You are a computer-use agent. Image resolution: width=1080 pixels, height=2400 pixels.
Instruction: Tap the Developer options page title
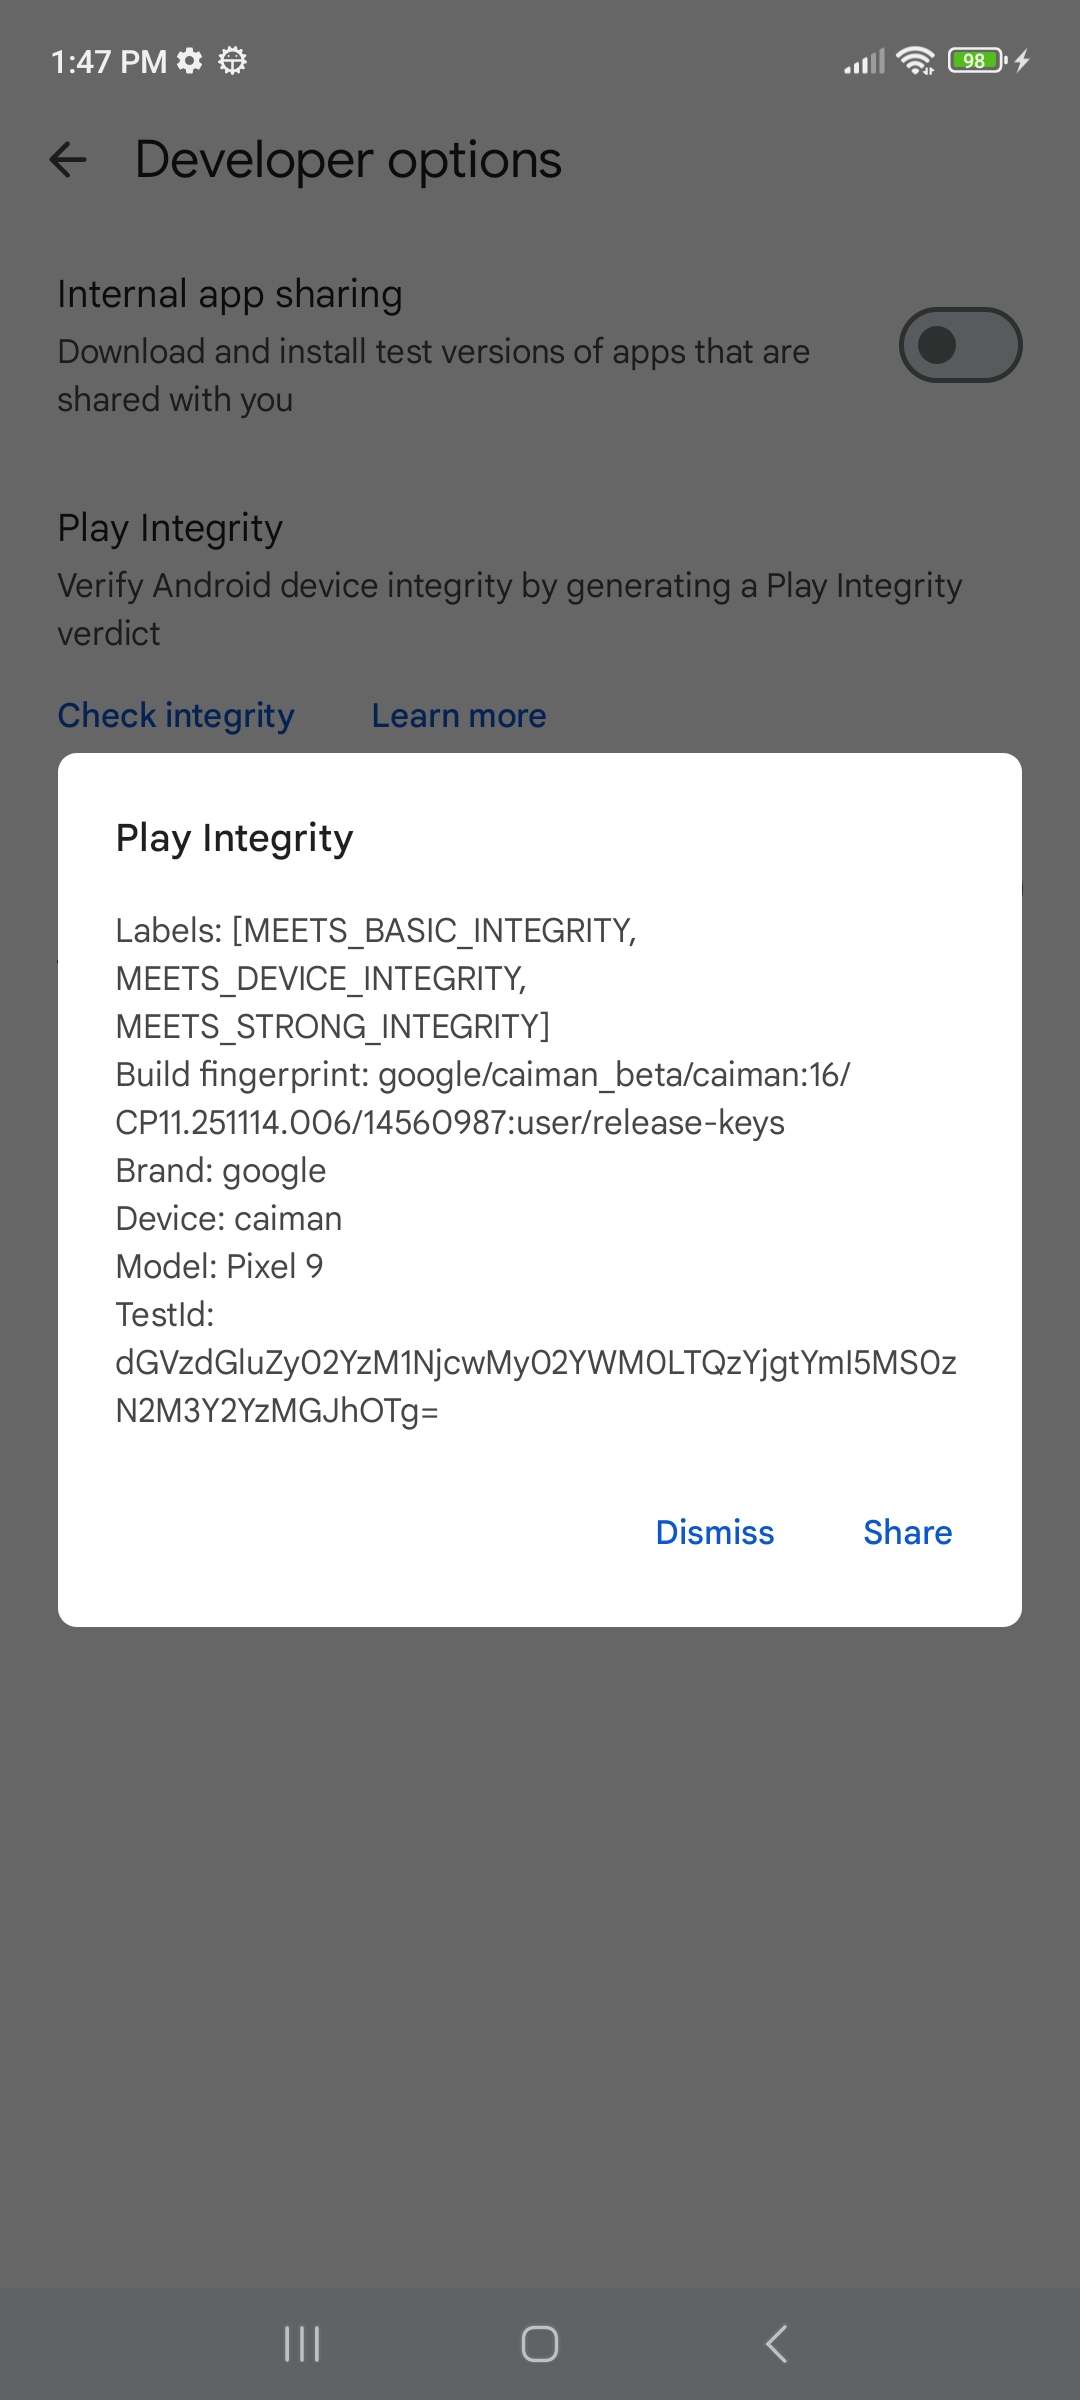pos(348,160)
